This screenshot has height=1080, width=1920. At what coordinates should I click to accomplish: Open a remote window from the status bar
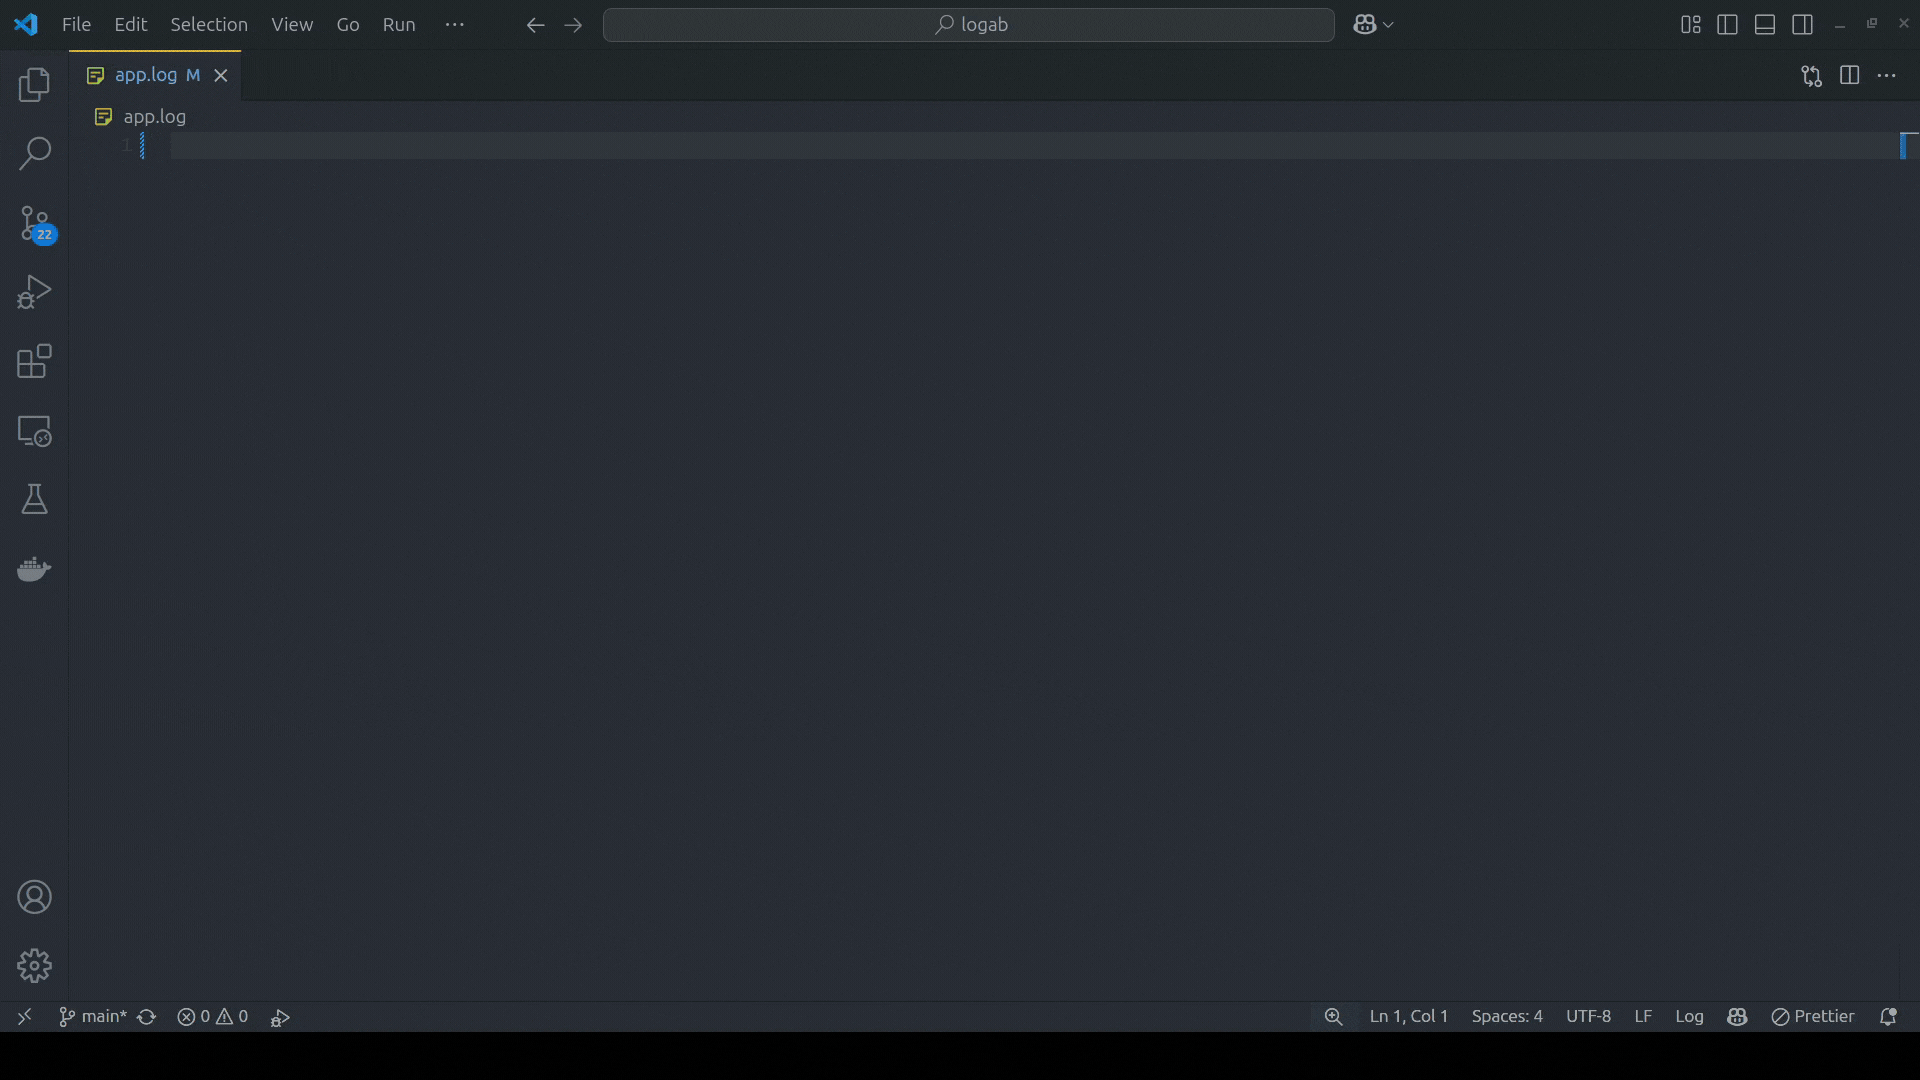click(25, 1017)
